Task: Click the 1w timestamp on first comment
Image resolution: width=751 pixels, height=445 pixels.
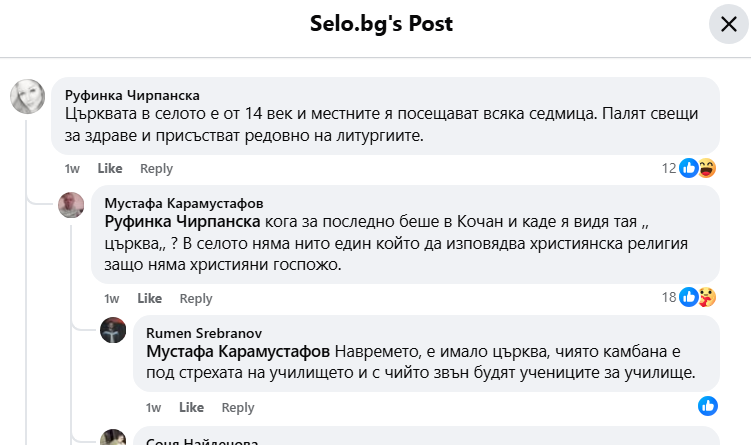Action: [x=72, y=168]
